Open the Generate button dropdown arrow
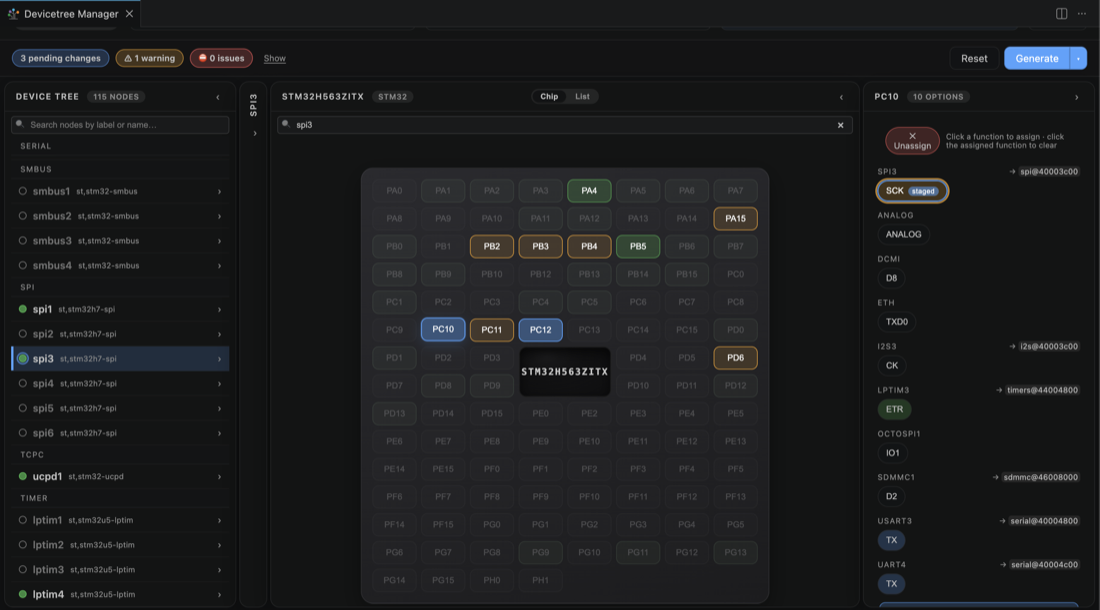Screen dimensions: 1100x610 pos(1078,58)
